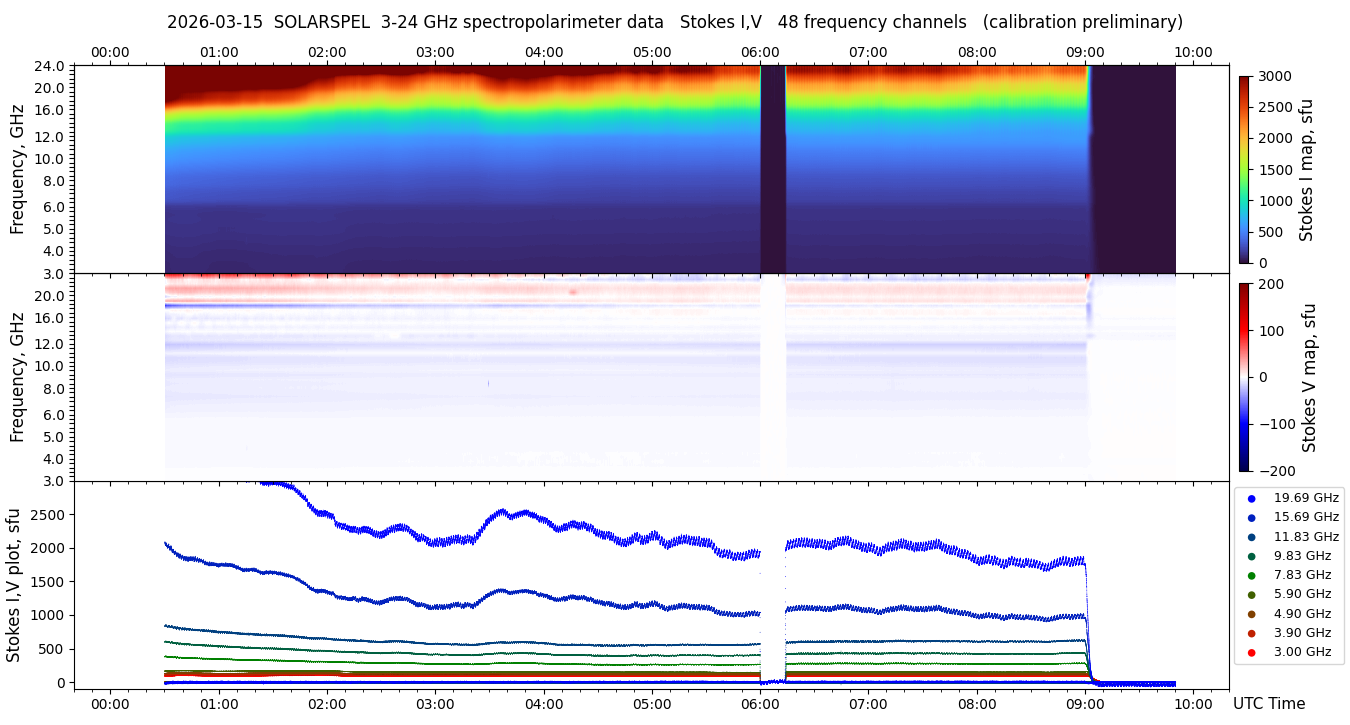Click the 4.90 GHz legend marker dot

tap(1251, 613)
